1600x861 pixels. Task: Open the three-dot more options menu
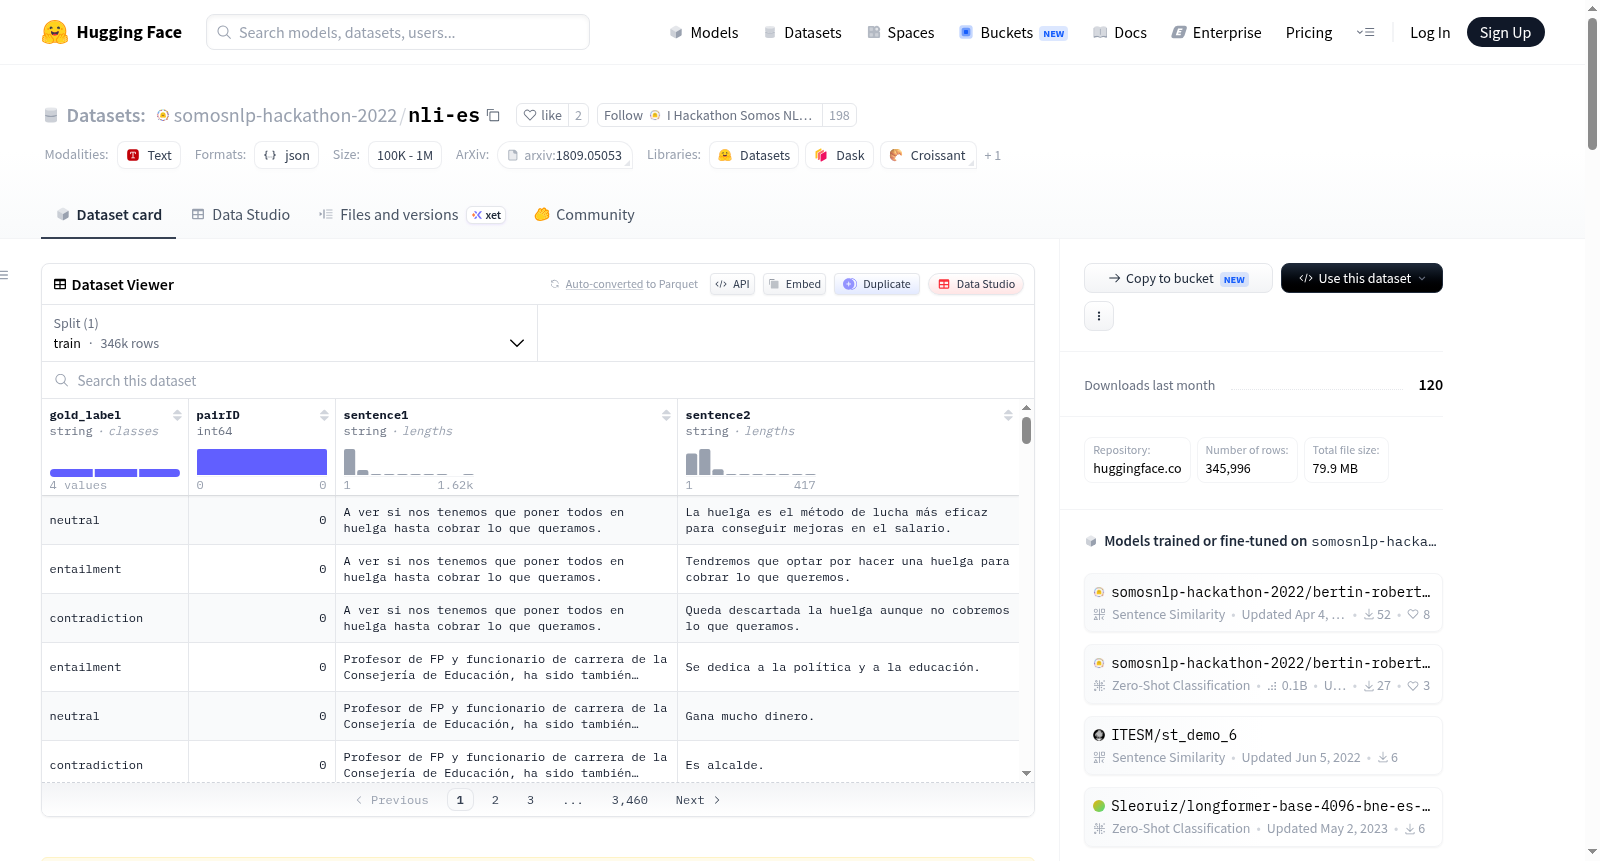[1099, 316]
